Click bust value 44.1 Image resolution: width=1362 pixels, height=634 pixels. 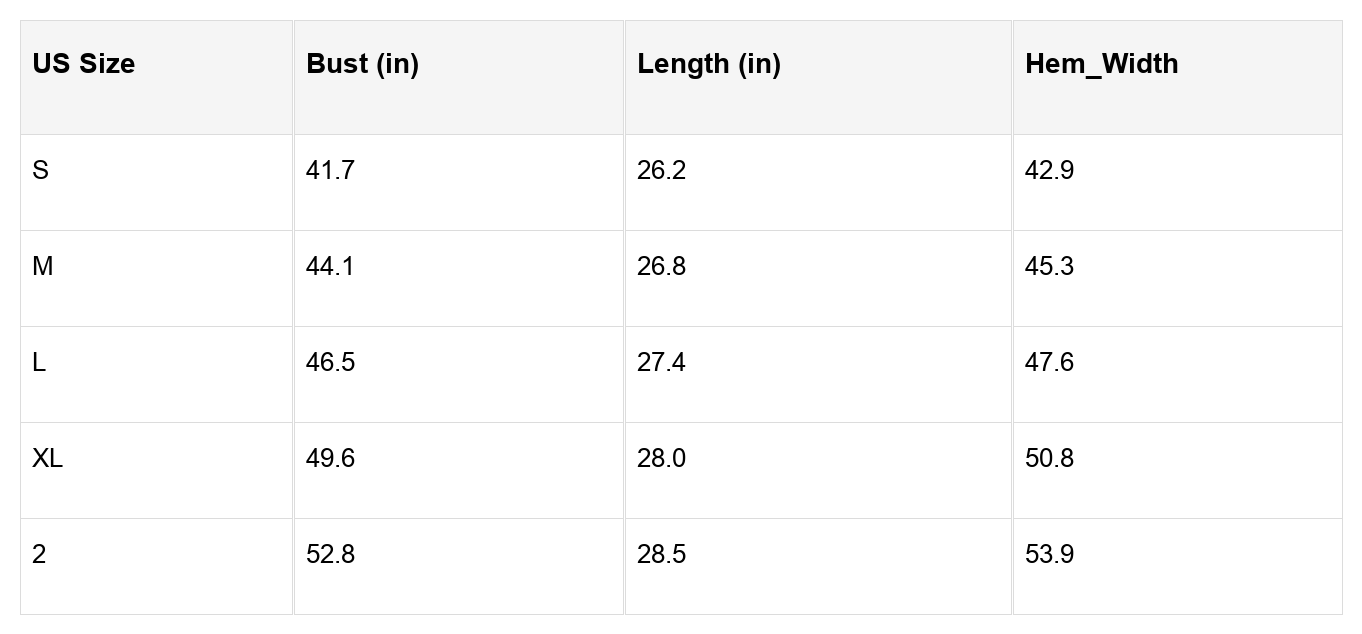330,267
